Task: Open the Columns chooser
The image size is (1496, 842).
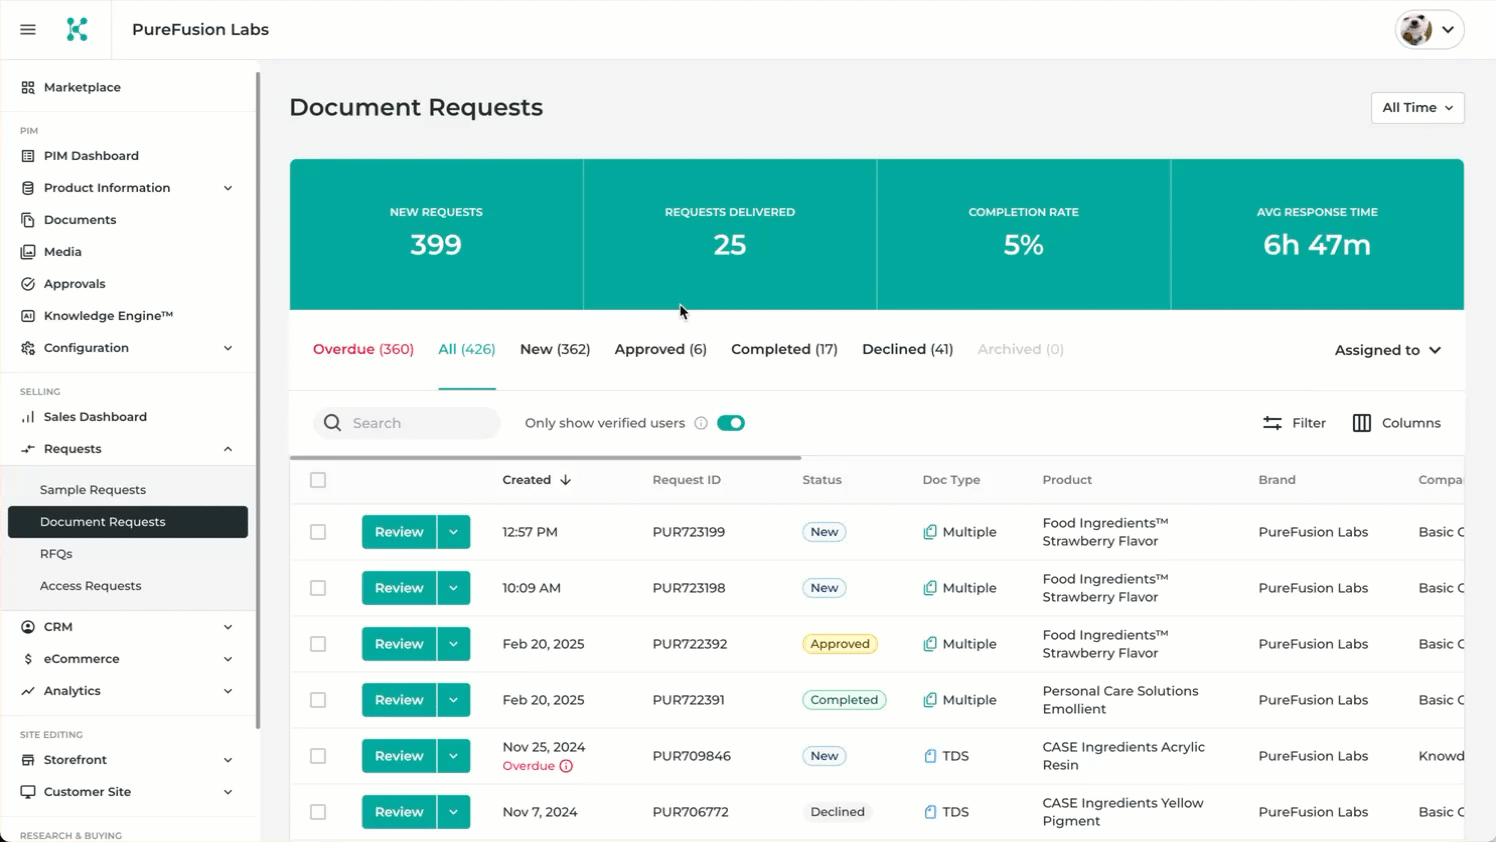Action: click(x=1396, y=423)
